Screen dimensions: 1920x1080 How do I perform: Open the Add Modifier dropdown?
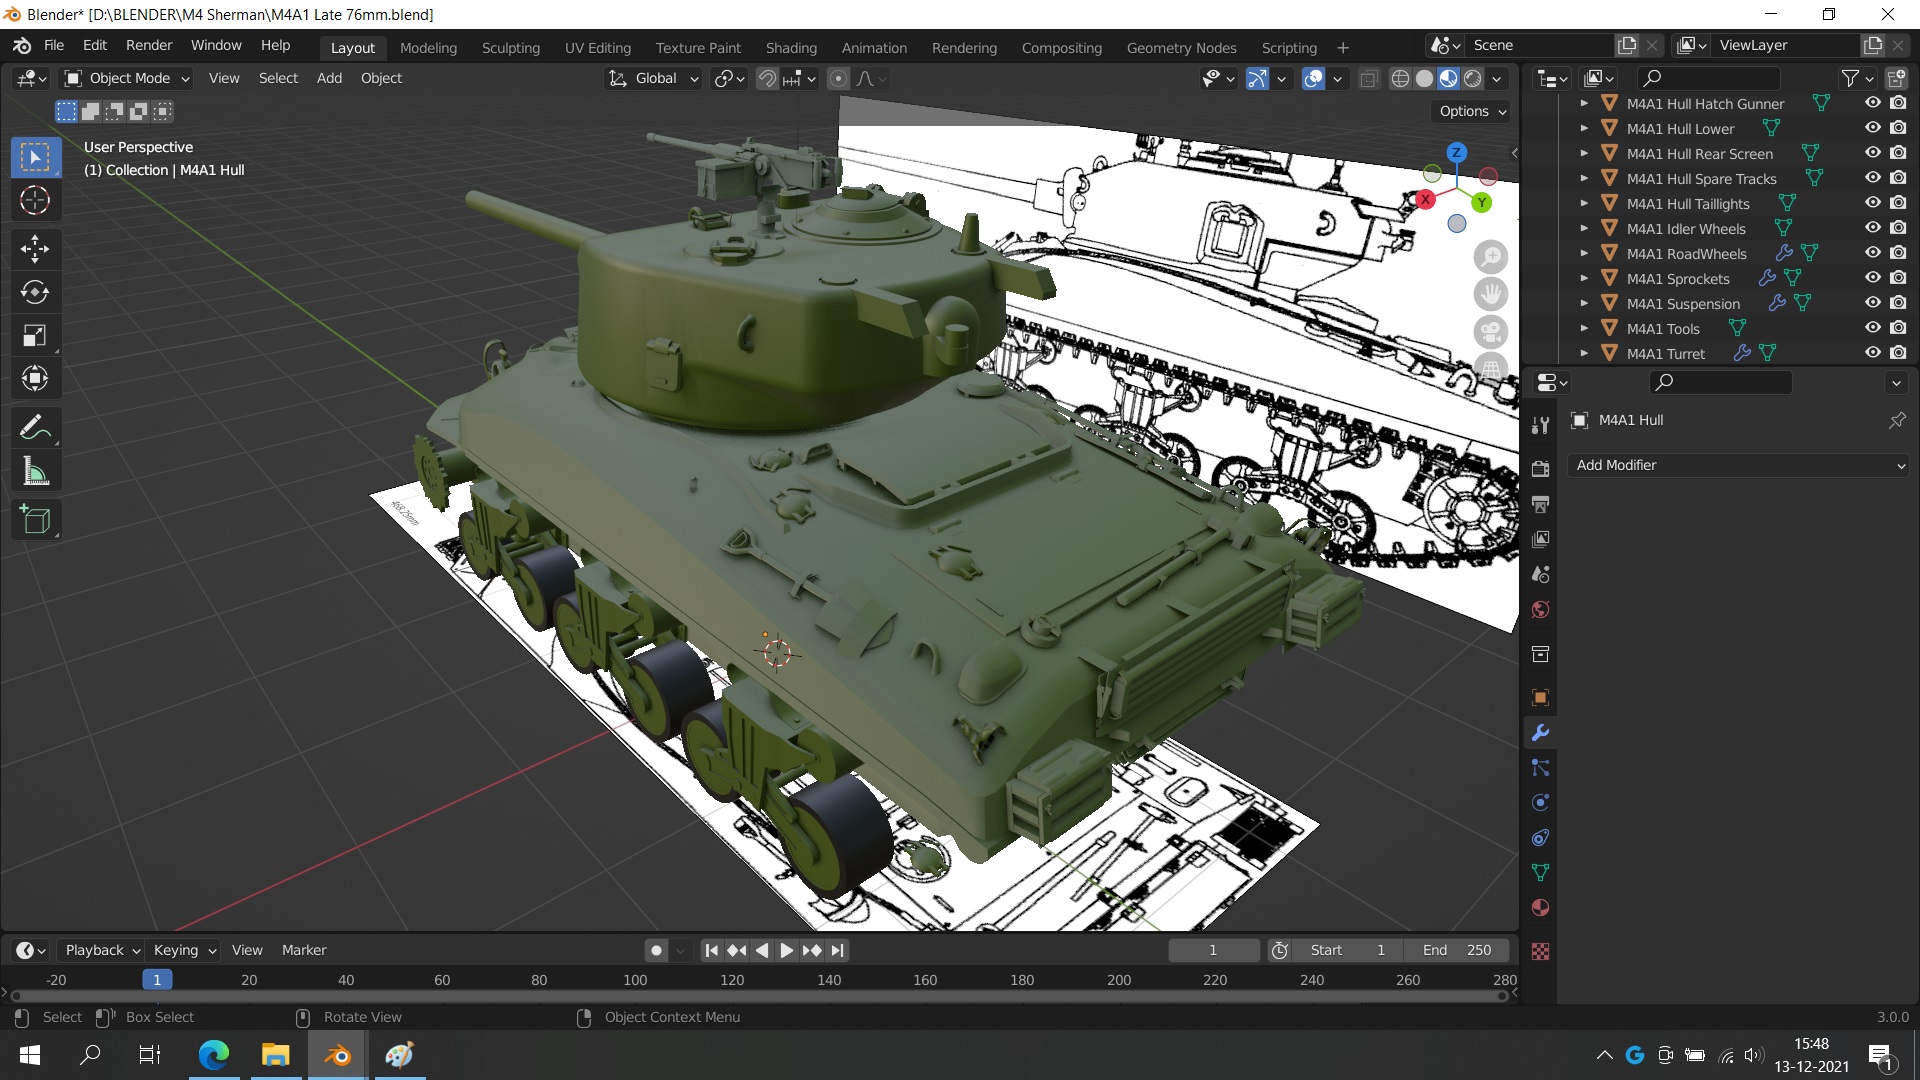(x=1739, y=465)
